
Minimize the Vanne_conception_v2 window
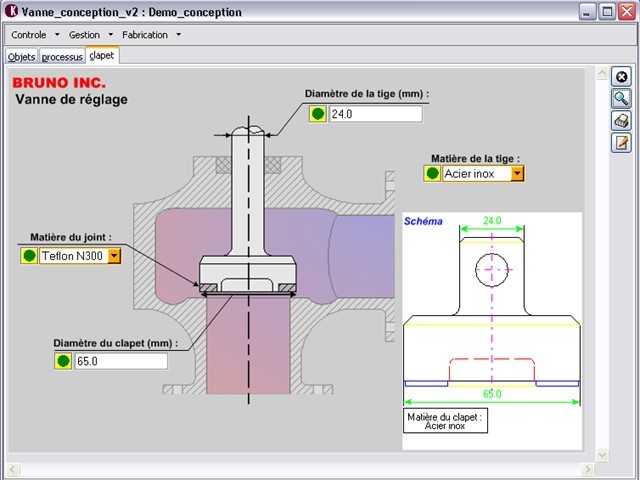(587, 12)
